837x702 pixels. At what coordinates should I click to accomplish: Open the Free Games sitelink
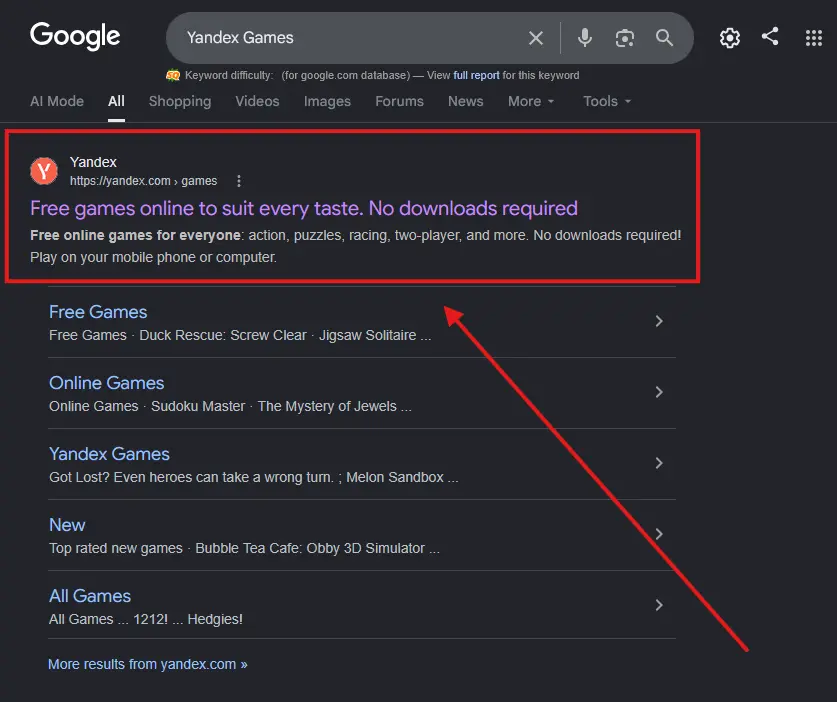click(x=98, y=312)
